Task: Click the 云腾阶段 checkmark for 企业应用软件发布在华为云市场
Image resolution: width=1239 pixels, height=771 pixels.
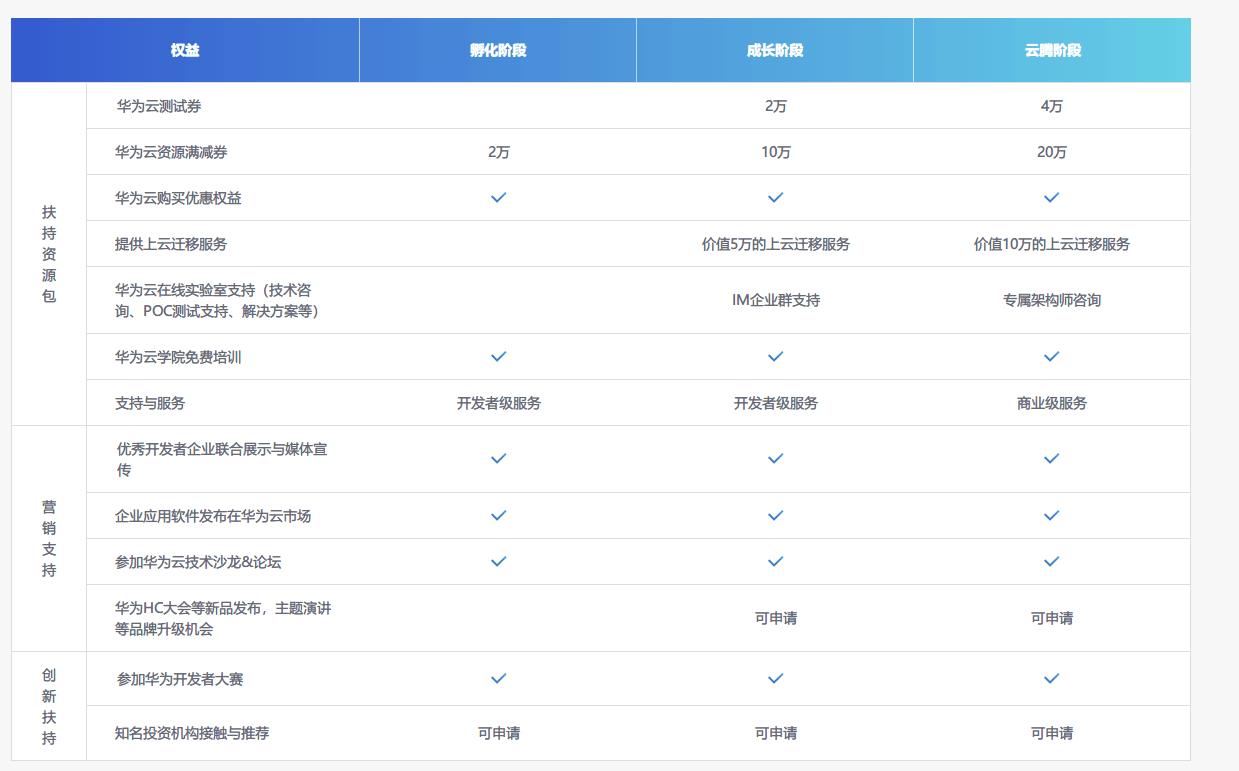Action: pos(1051,516)
